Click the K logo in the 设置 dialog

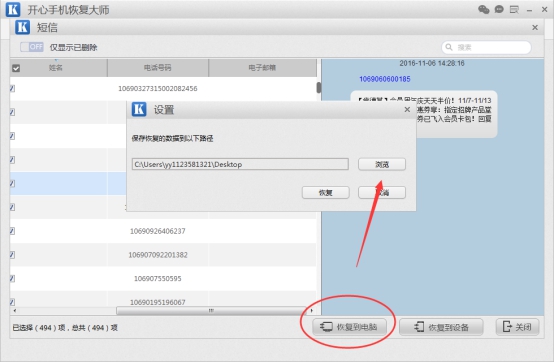click(x=139, y=109)
